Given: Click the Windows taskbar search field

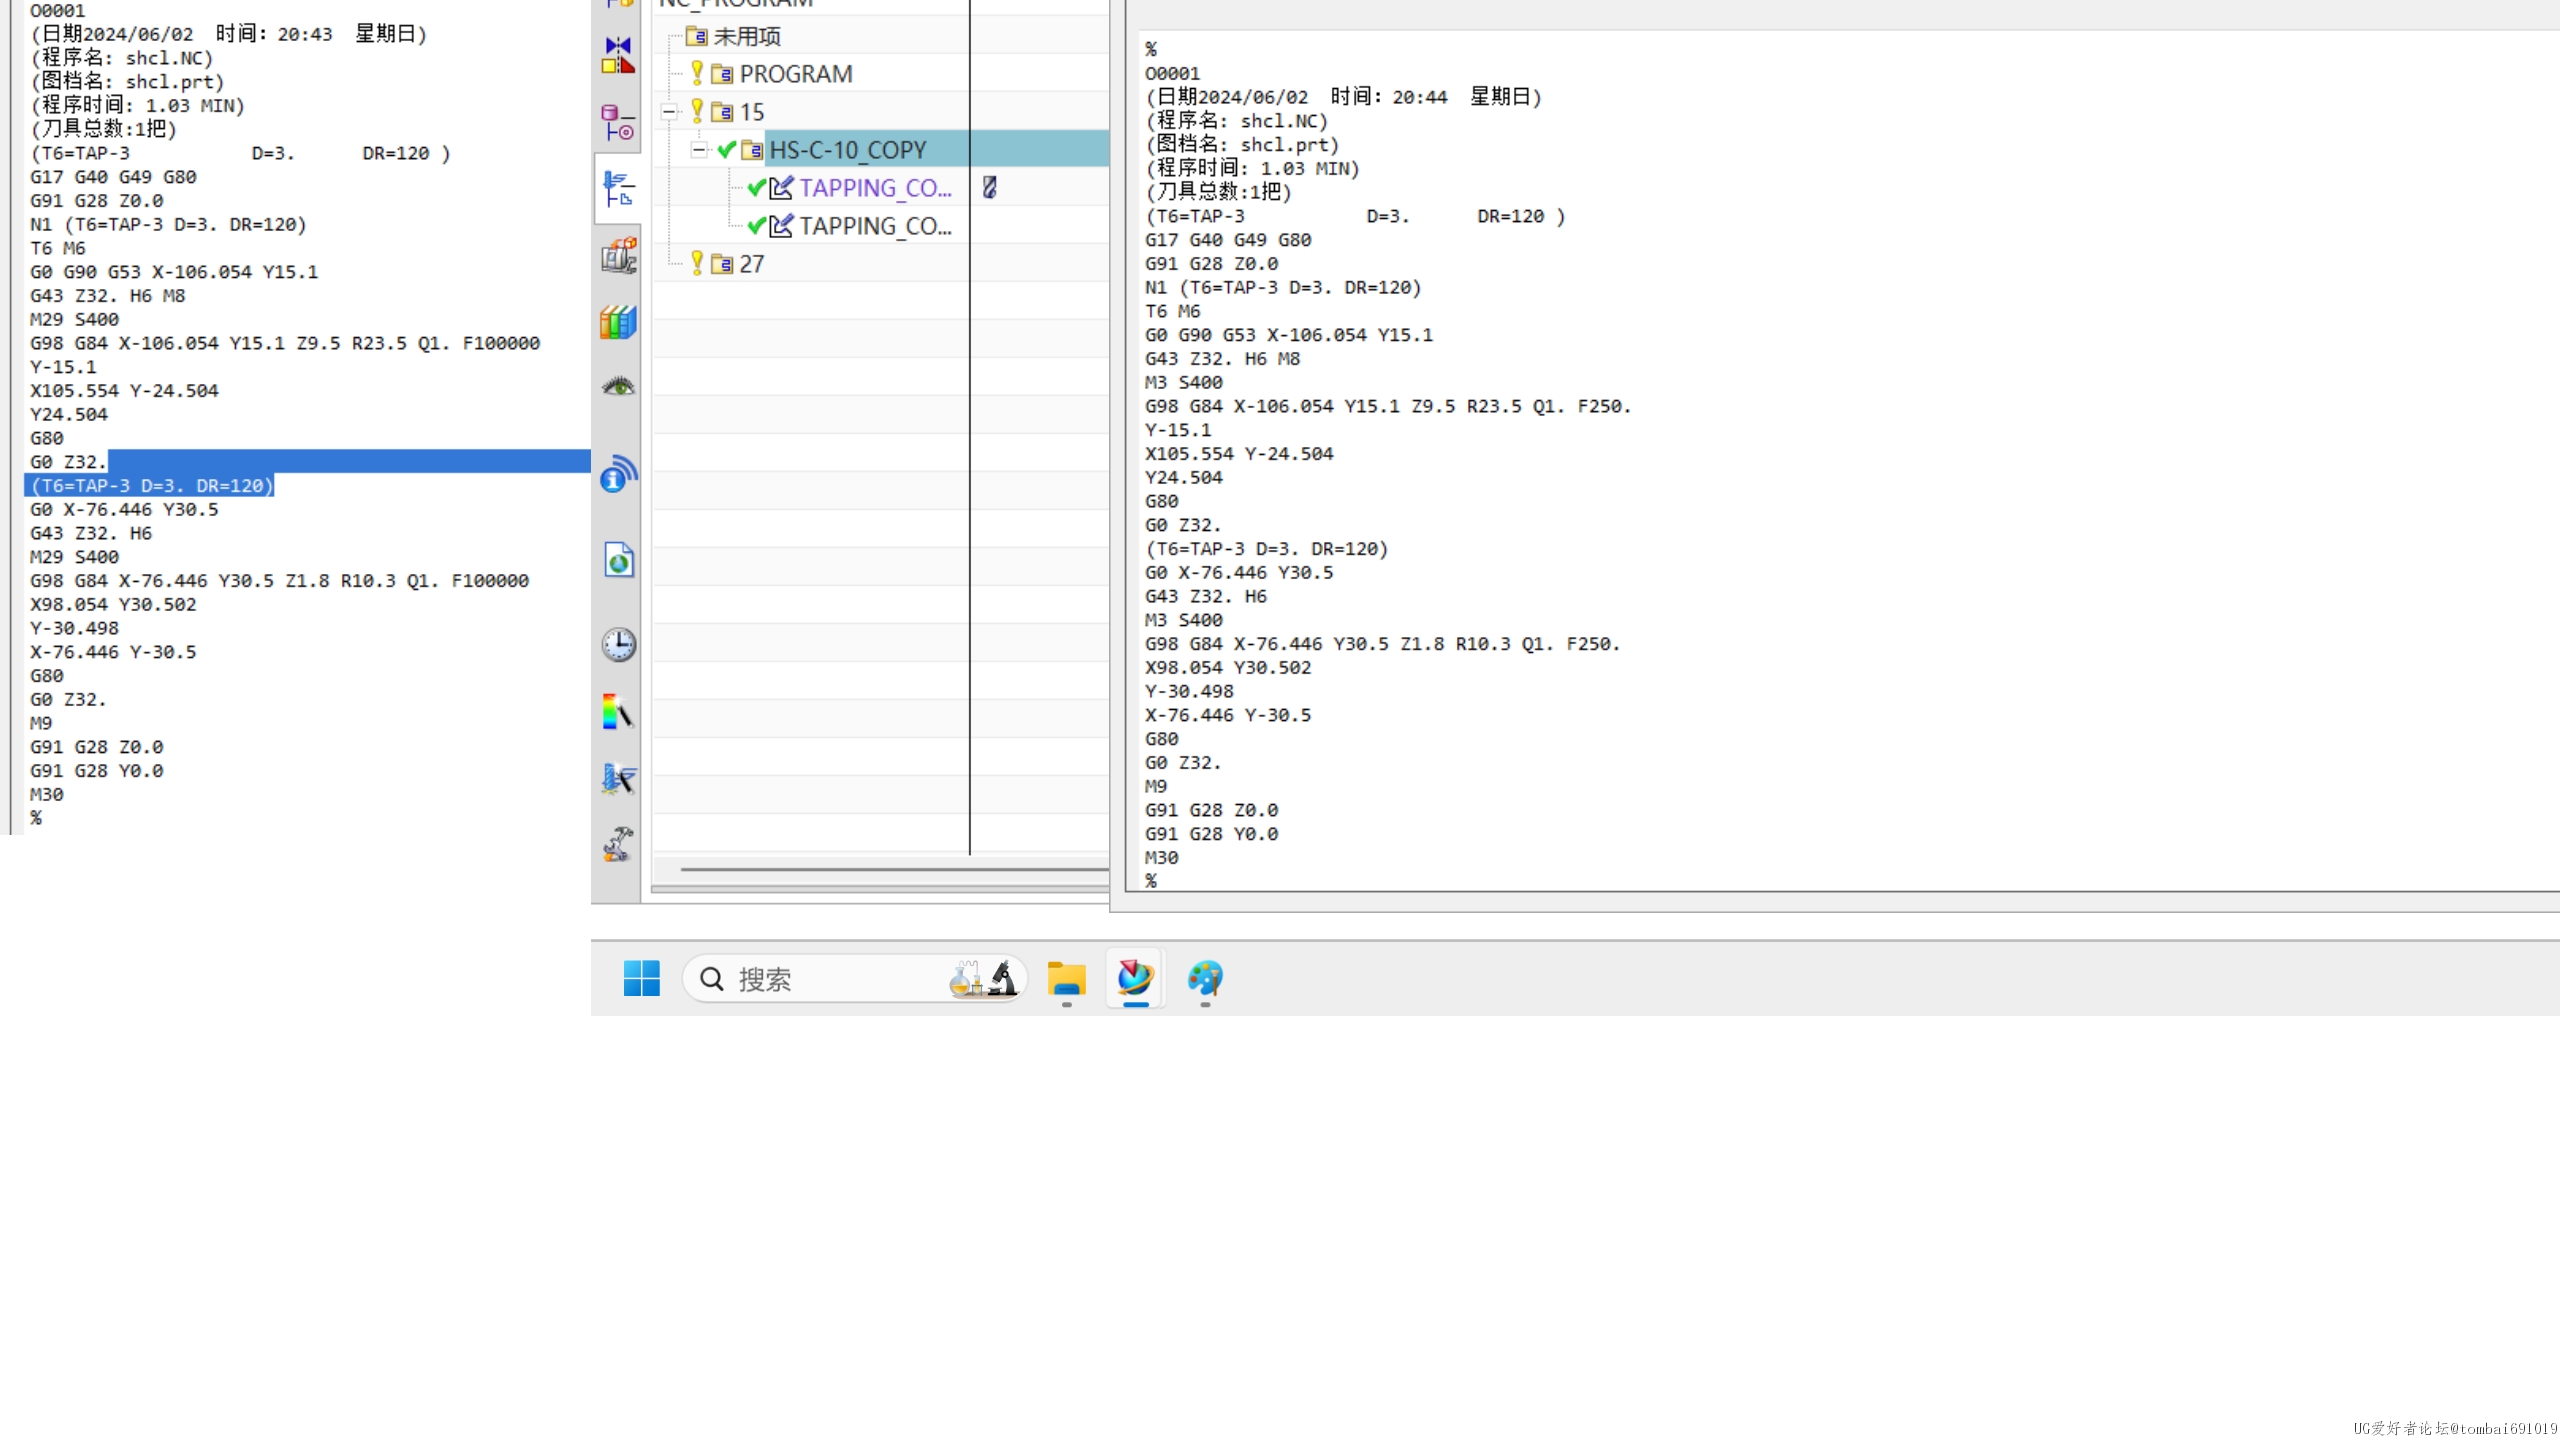Looking at the screenshot, I should tap(855, 978).
